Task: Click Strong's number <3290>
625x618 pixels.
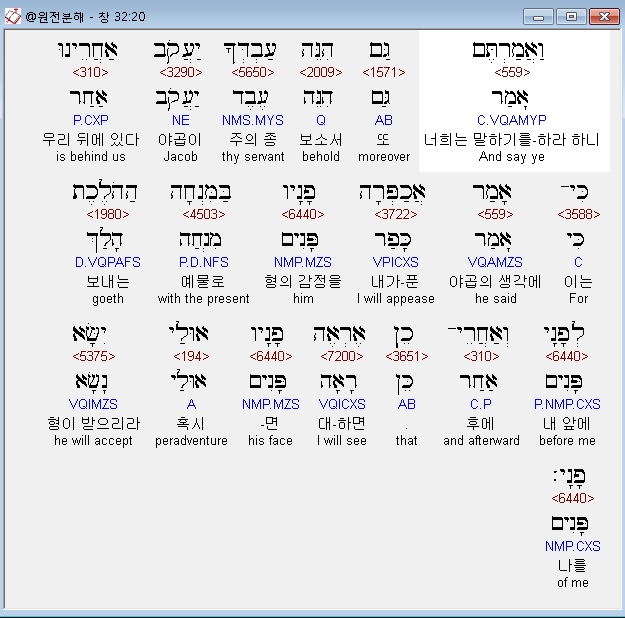Action: [181, 72]
